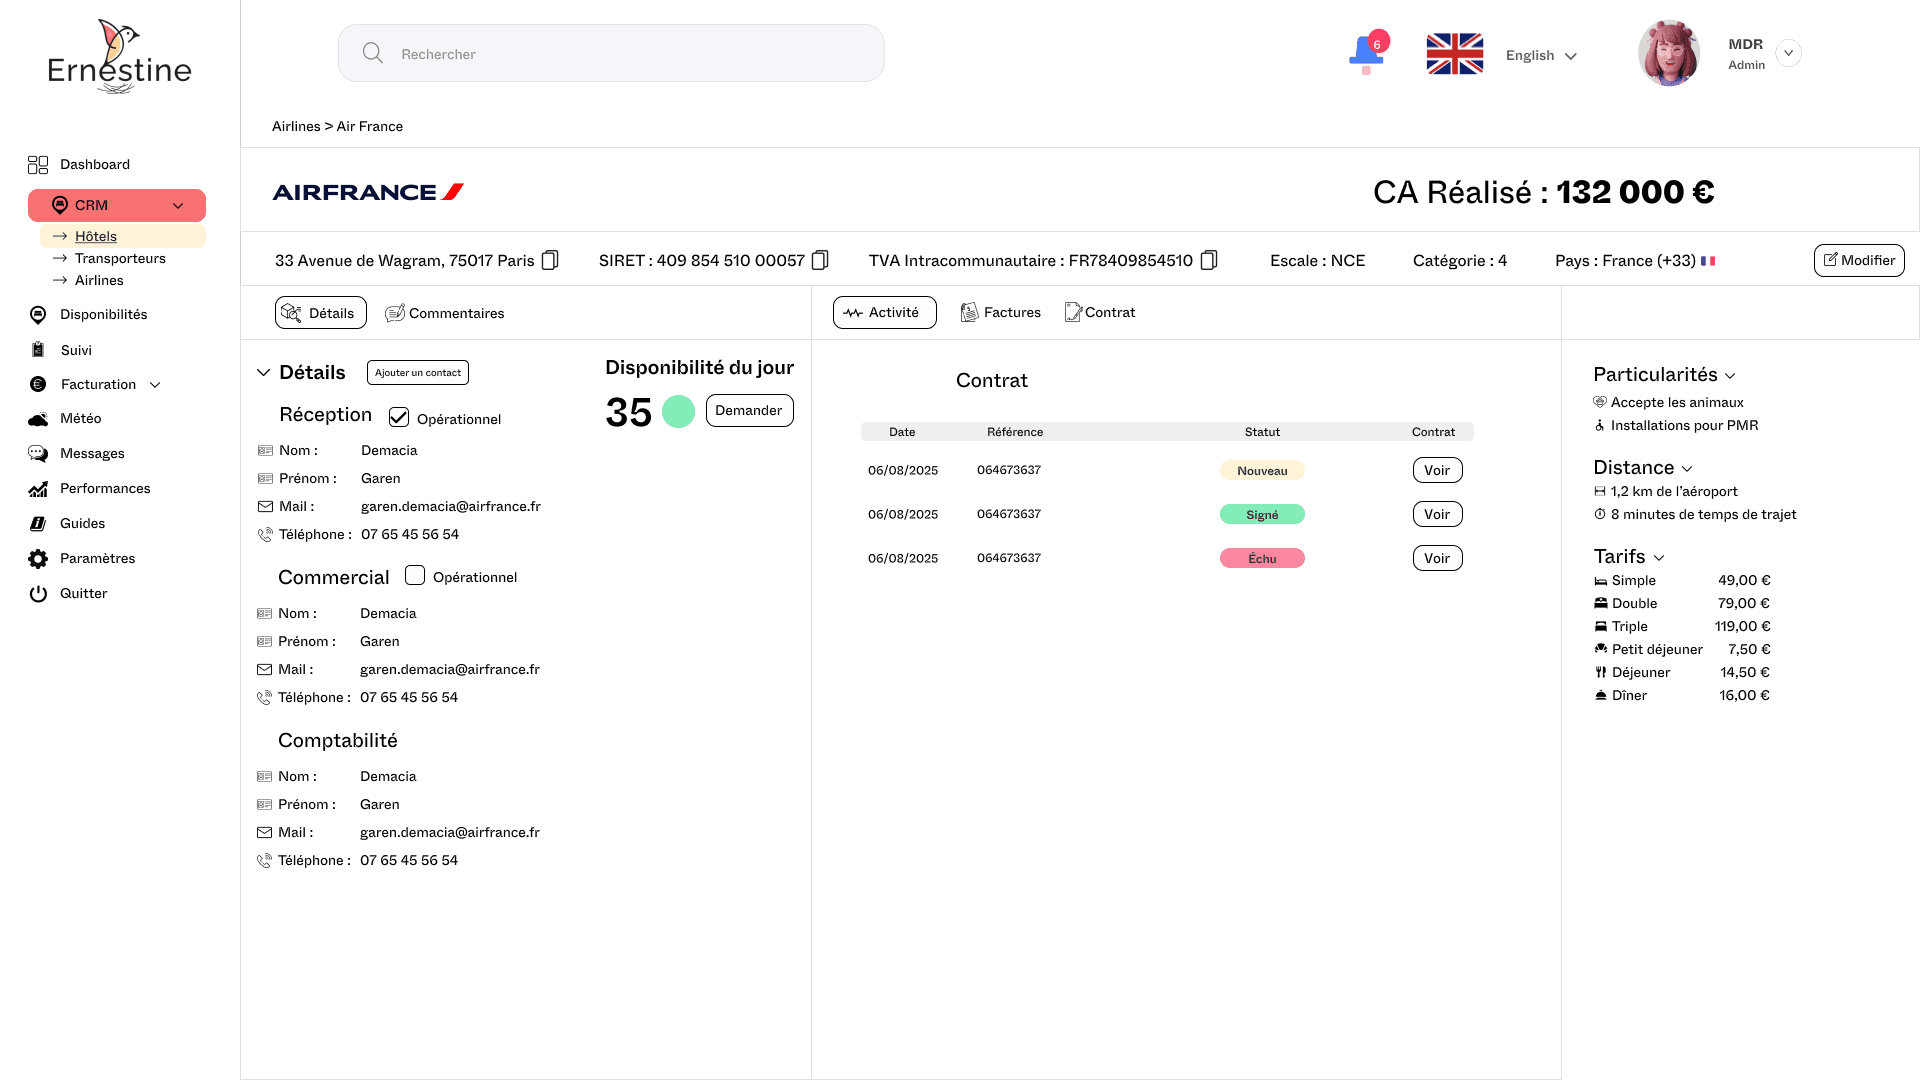This screenshot has width=1920, height=1080.
Task: Collapse the Tarifs section
Action: click(x=1659, y=558)
